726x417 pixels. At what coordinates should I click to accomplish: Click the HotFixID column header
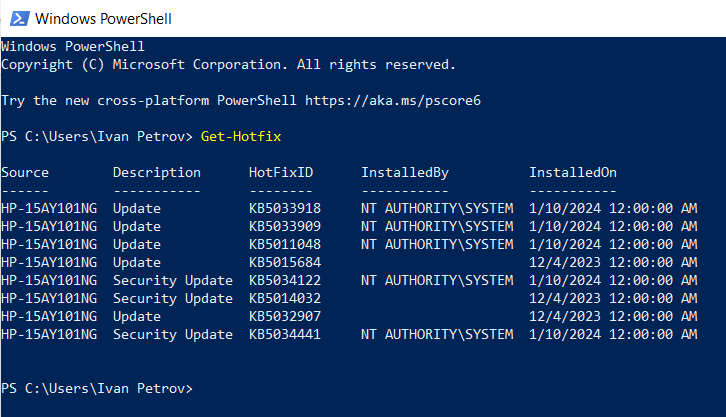coord(281,173)
